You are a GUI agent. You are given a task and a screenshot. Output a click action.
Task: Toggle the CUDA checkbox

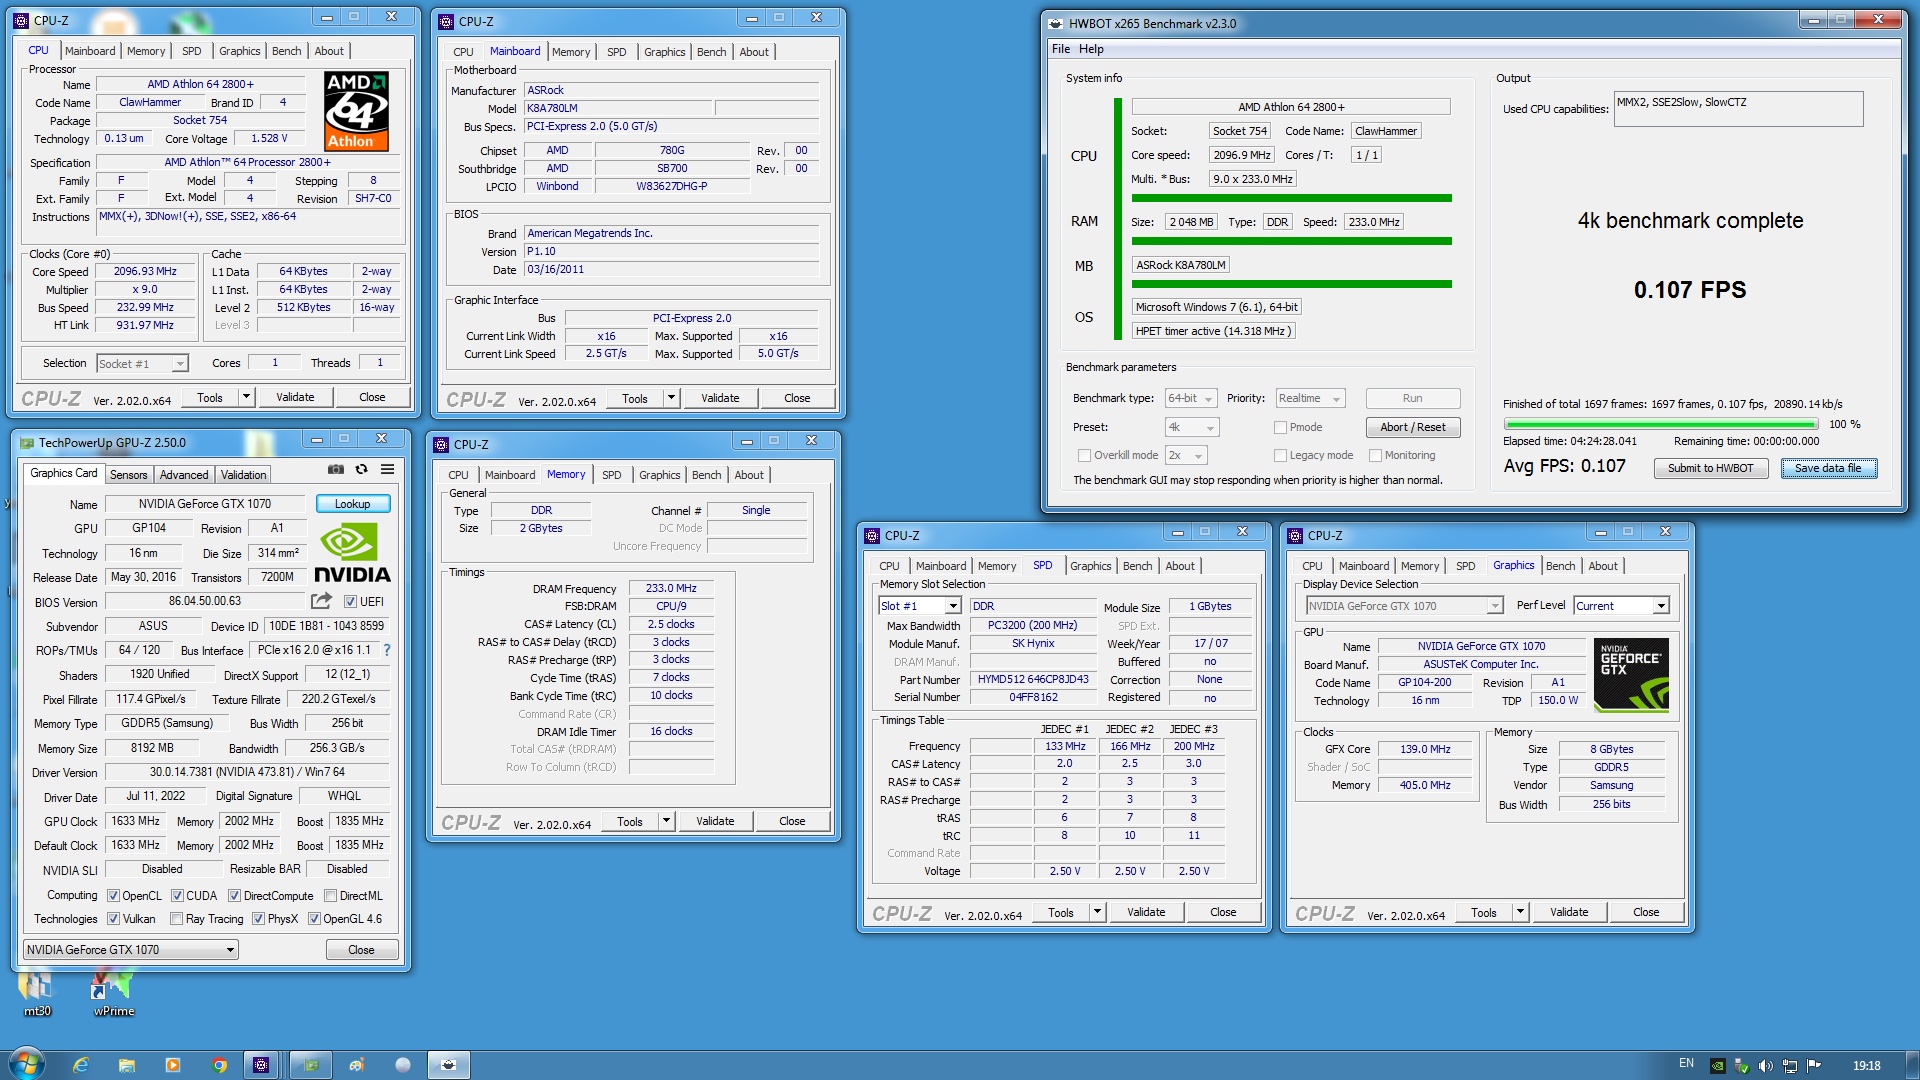point(177,896)
